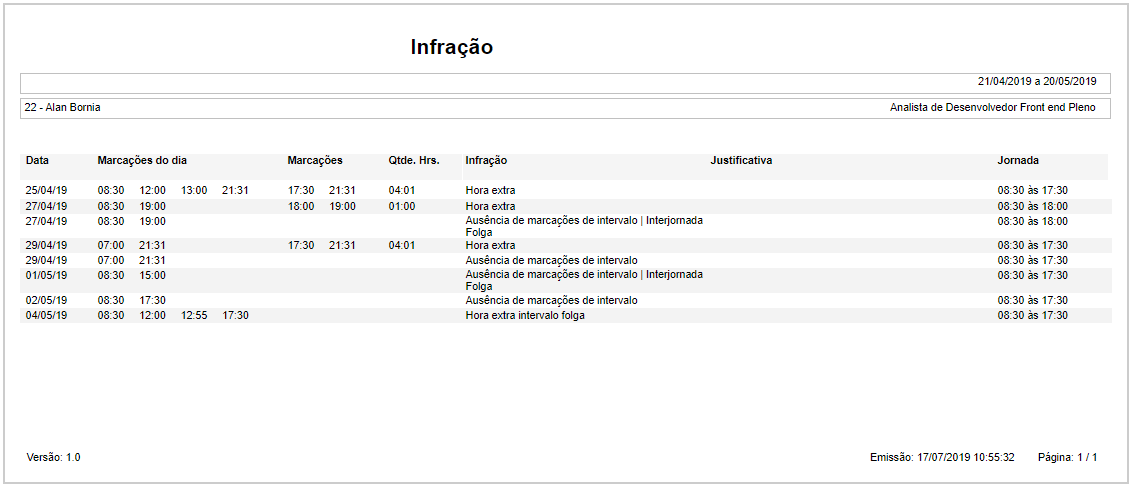Click the 13:00 marking on 25/04/19
Image resolution: width=1135 pixels, height=489 pixels.
(194, 190)
